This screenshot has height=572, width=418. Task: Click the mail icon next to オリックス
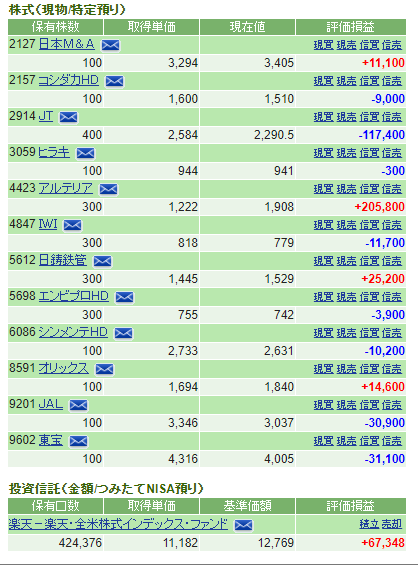pos(105,369)
